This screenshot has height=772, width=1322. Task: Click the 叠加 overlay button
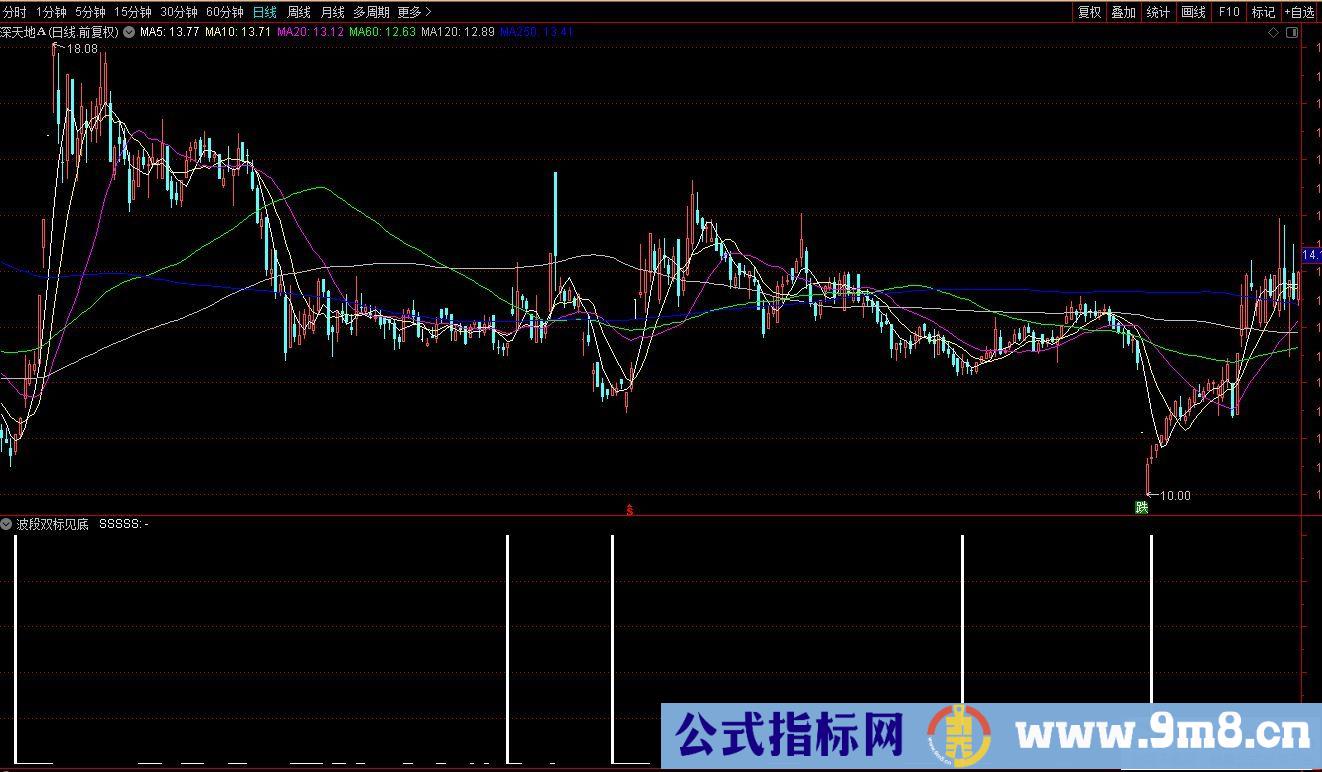pos(1124,12)
